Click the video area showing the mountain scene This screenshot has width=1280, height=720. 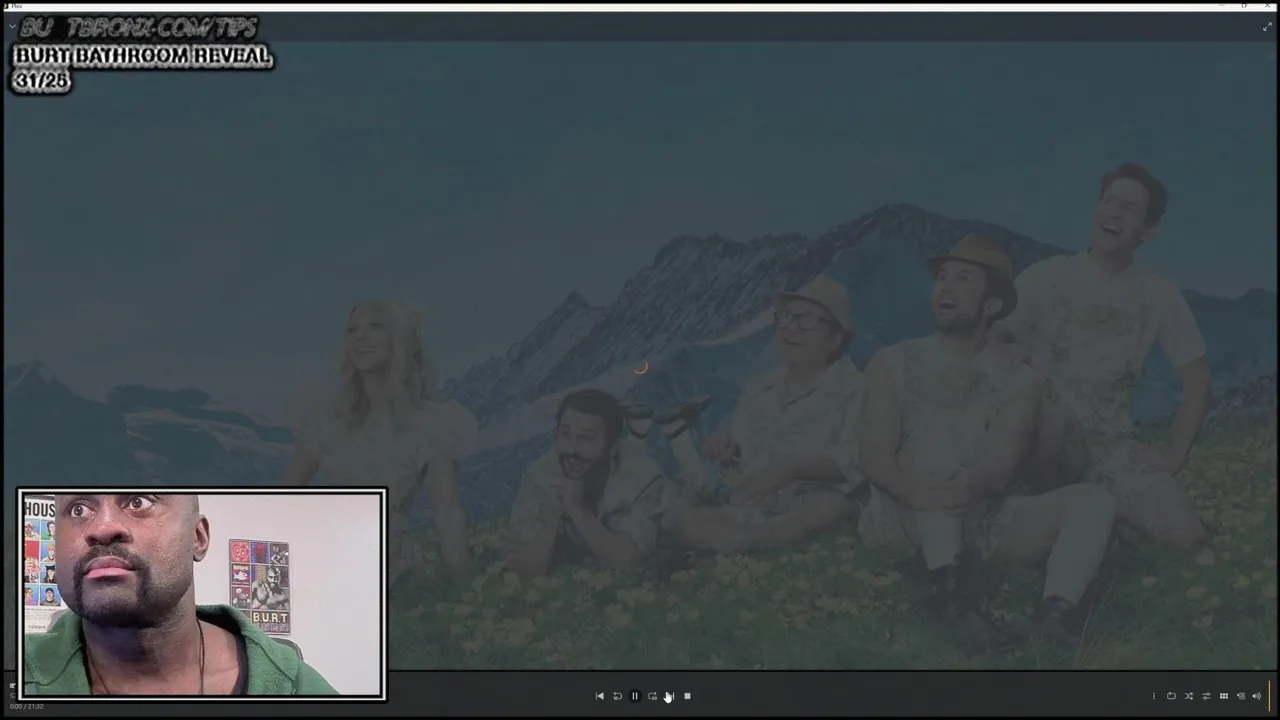click(x=640, y=355)
